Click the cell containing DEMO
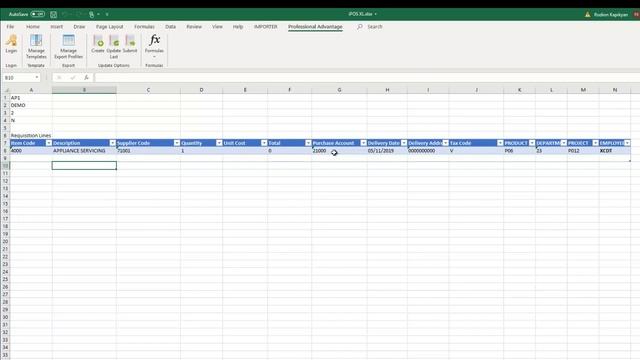This screenshot has width=640, height=360. point(31,105)
